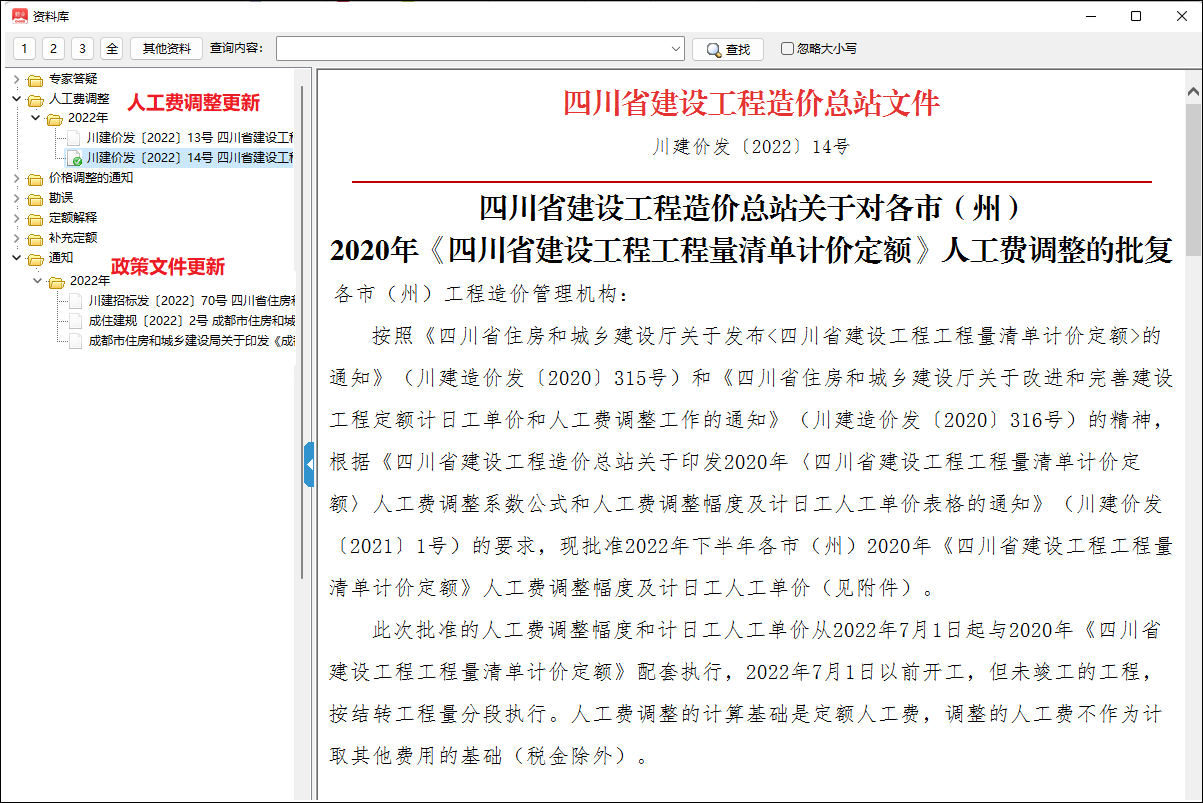Image resolution: width=1203 pixels, height=803 pixels.
Task: Select the 成都市住房和城乡建设局关于印发 document
Action: point(190,341)
